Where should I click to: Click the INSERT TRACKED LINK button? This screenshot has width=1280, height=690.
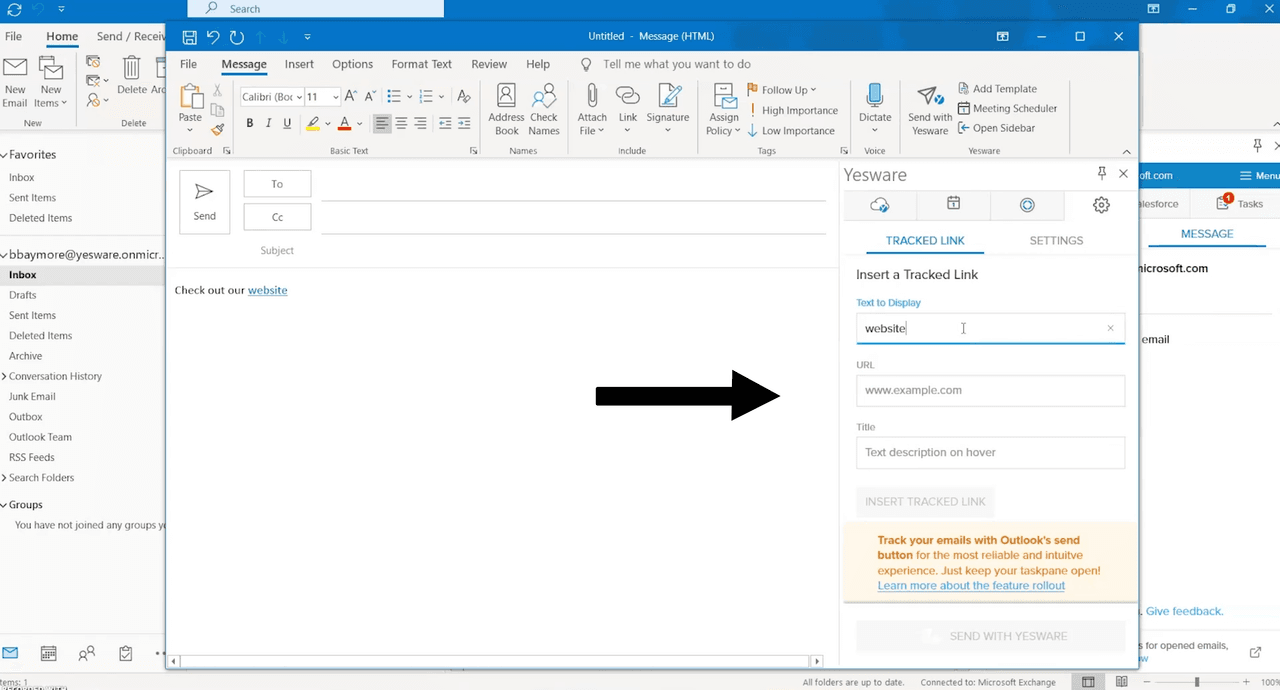(925, 502)
